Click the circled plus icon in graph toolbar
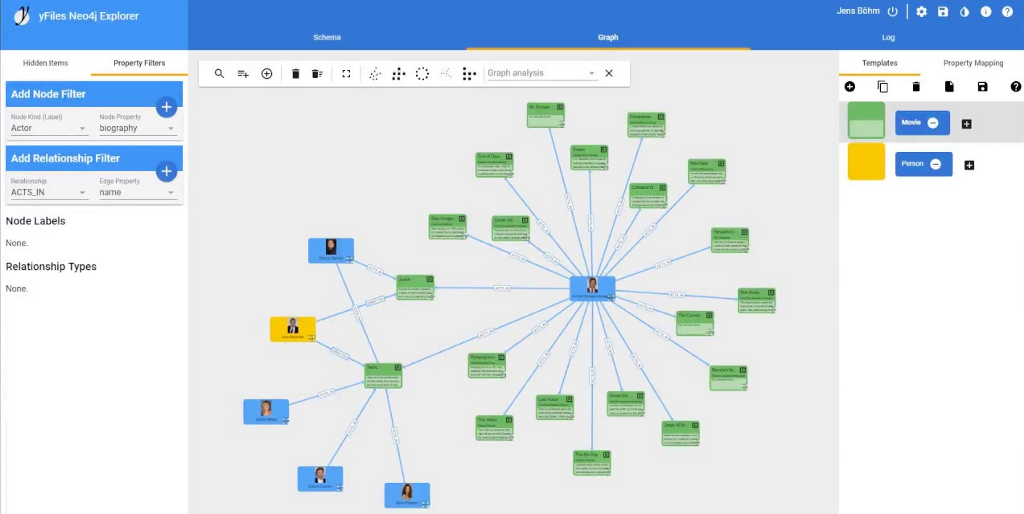Screen dimensions: 1024x514 pyautogui.click(x=266, y=74)
